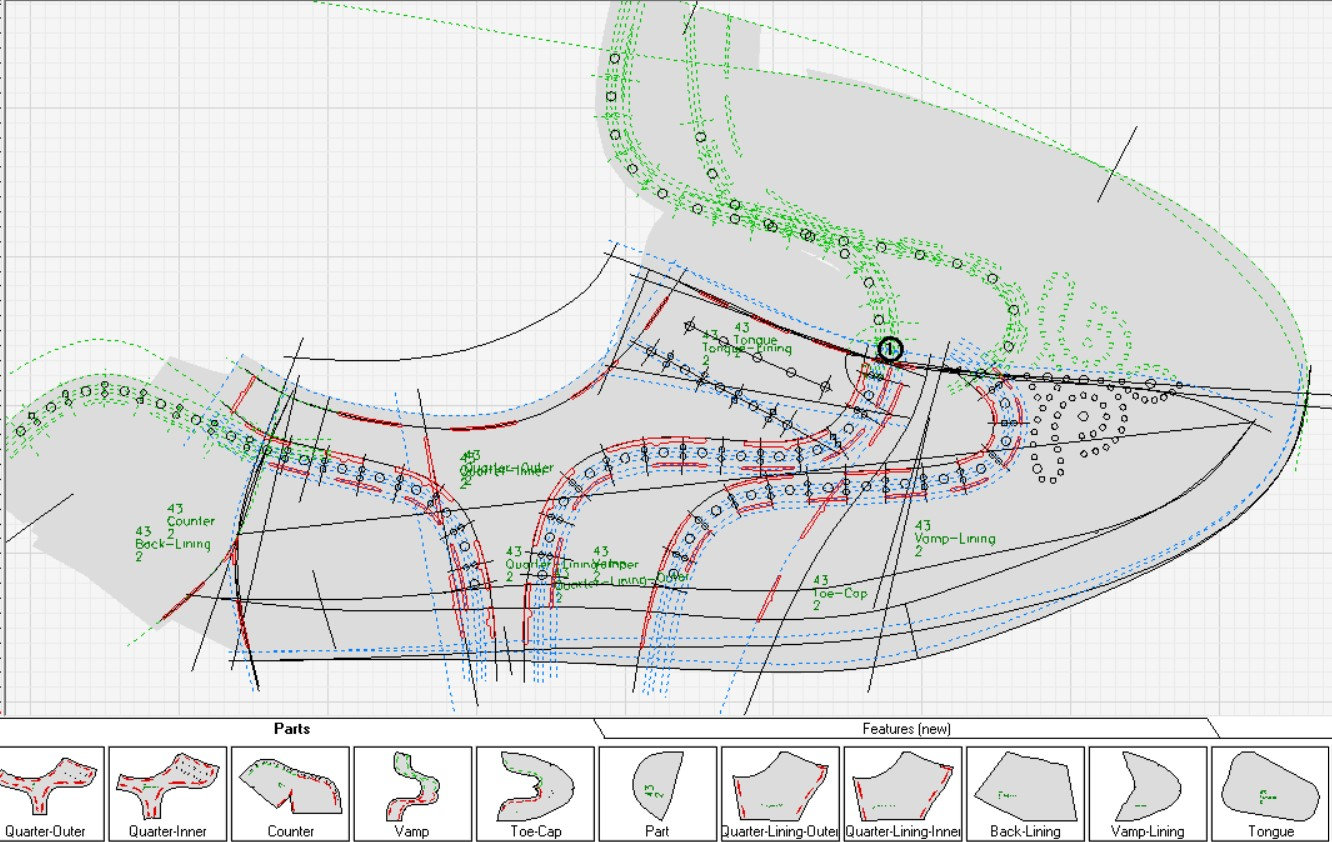Select the Quarter-Lining-Outer part thumbnail

(x=779, y=793)
